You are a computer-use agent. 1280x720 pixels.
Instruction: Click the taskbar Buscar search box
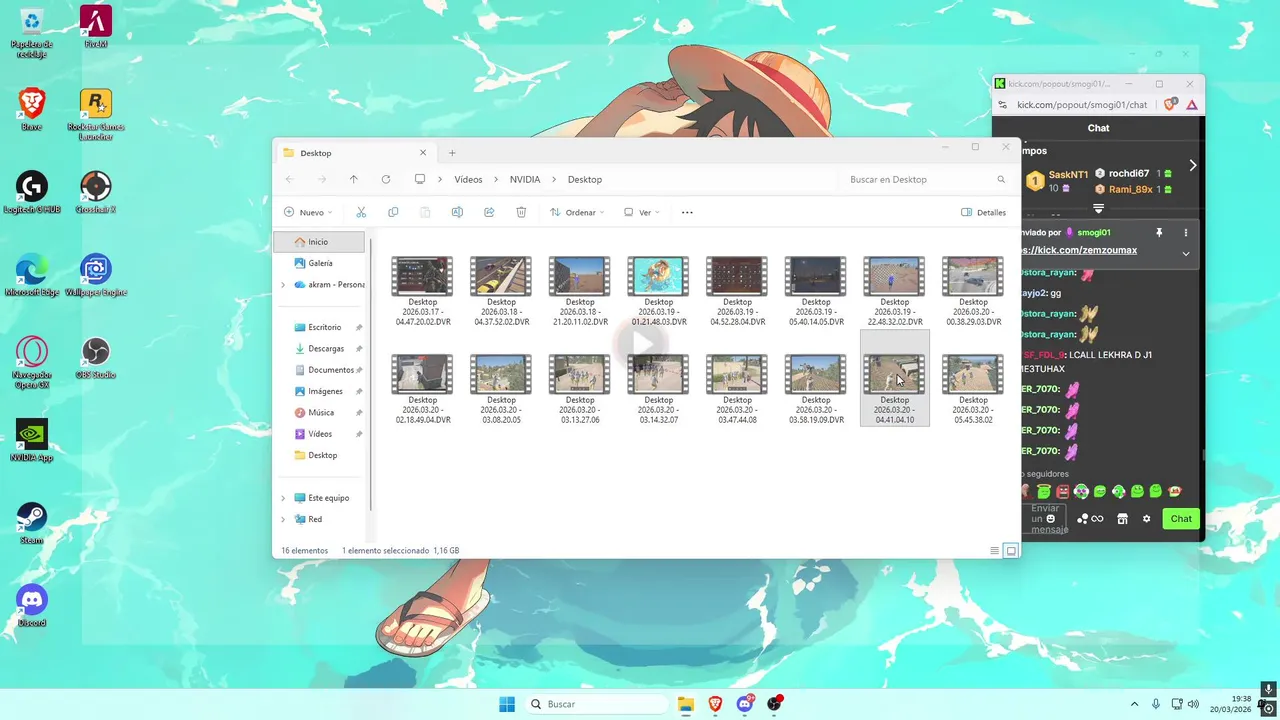coord(596,704)
